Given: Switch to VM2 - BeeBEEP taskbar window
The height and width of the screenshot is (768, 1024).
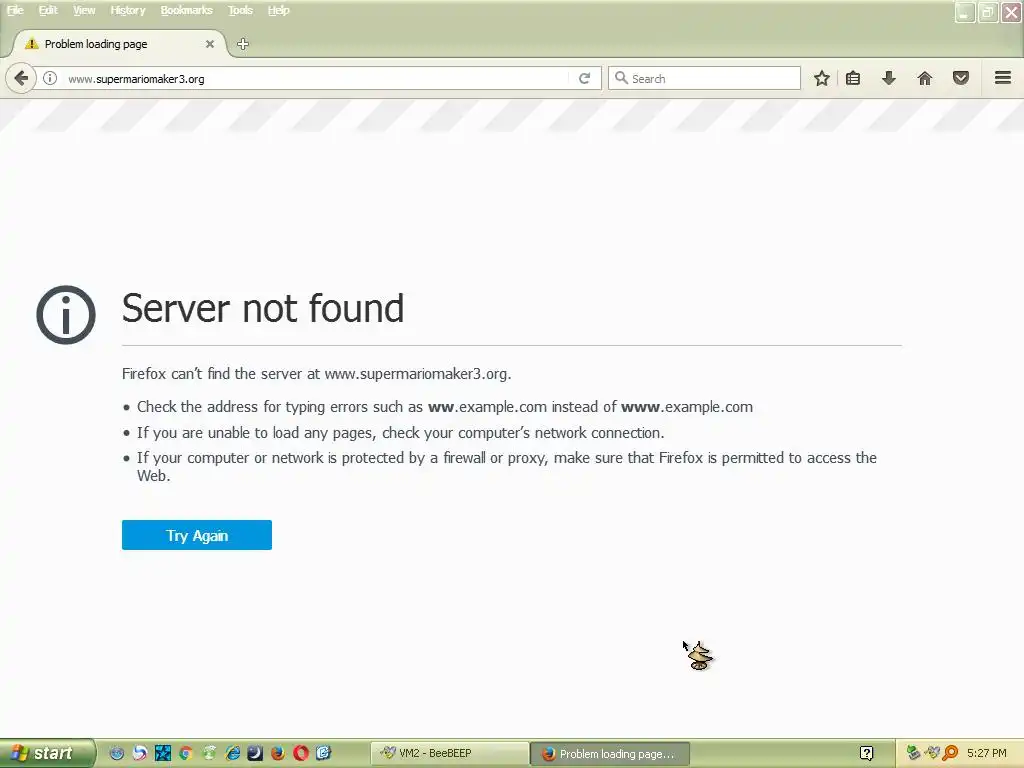Looking at the screenshot, I should 449,753.
